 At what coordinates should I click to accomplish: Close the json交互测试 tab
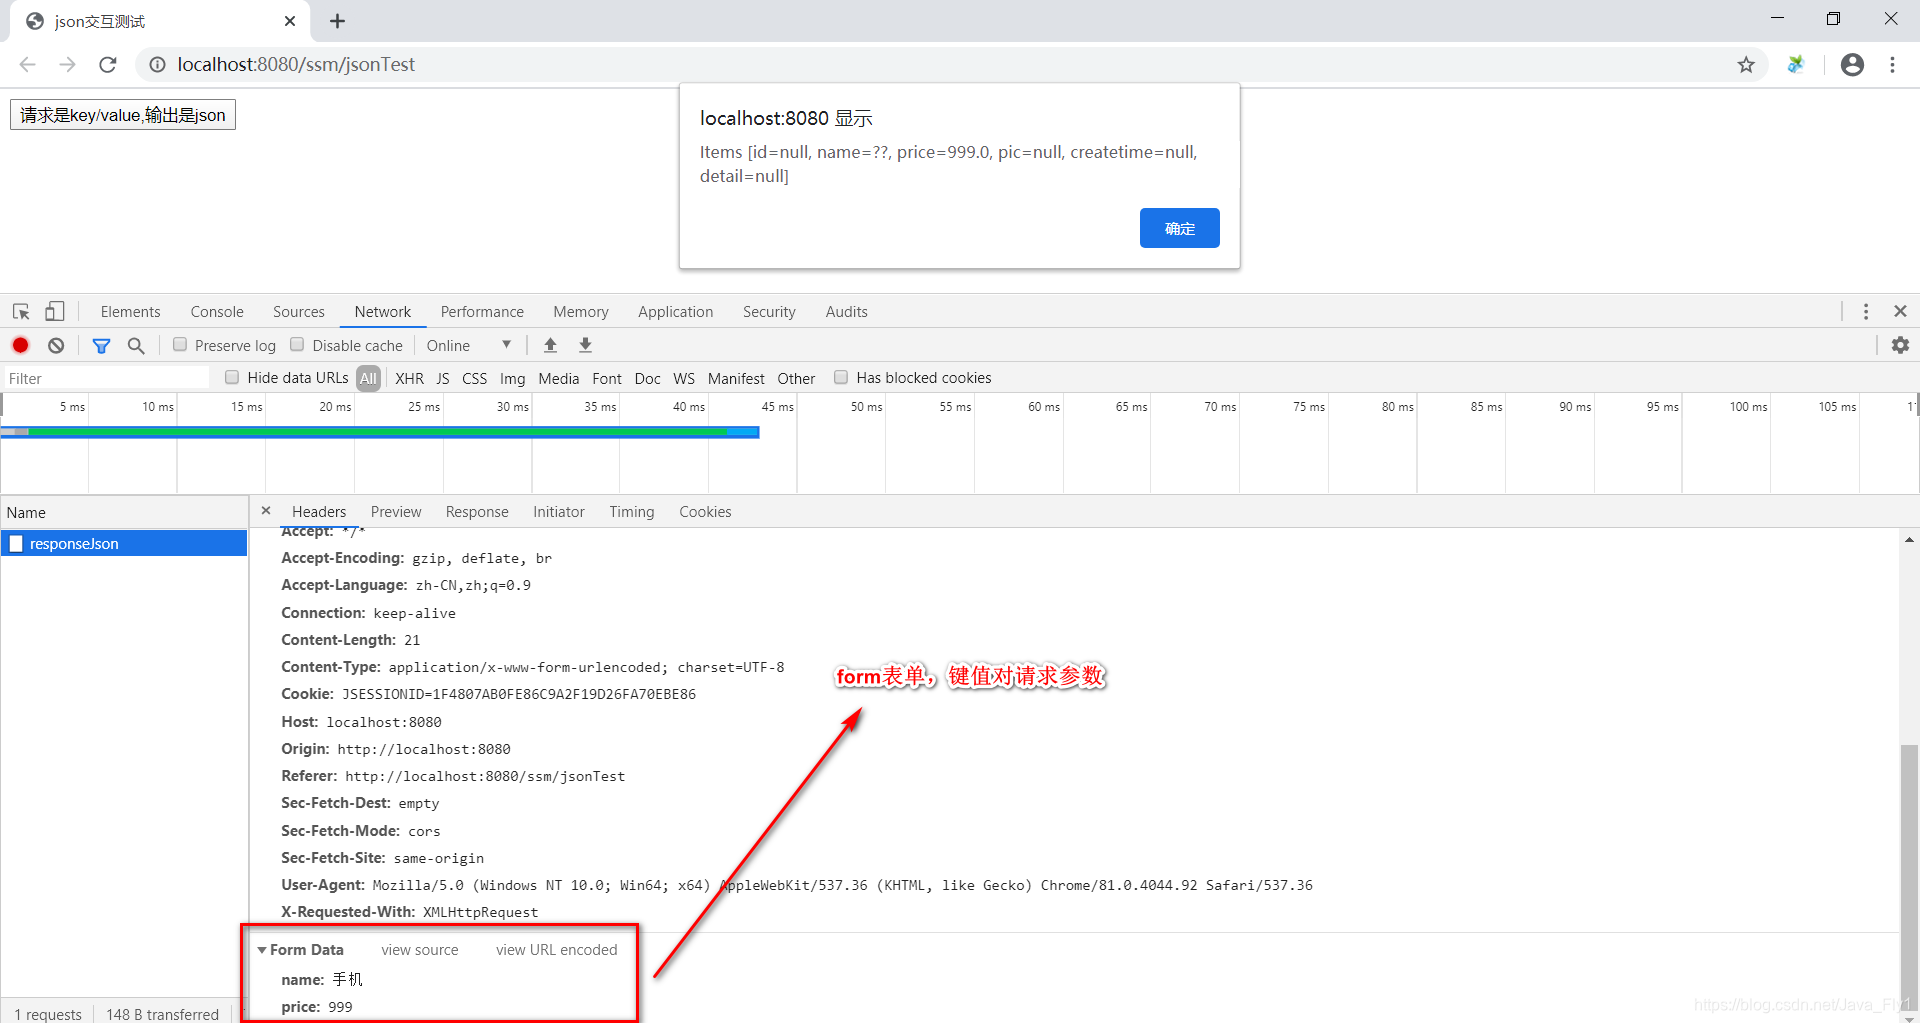click(290, 21)
